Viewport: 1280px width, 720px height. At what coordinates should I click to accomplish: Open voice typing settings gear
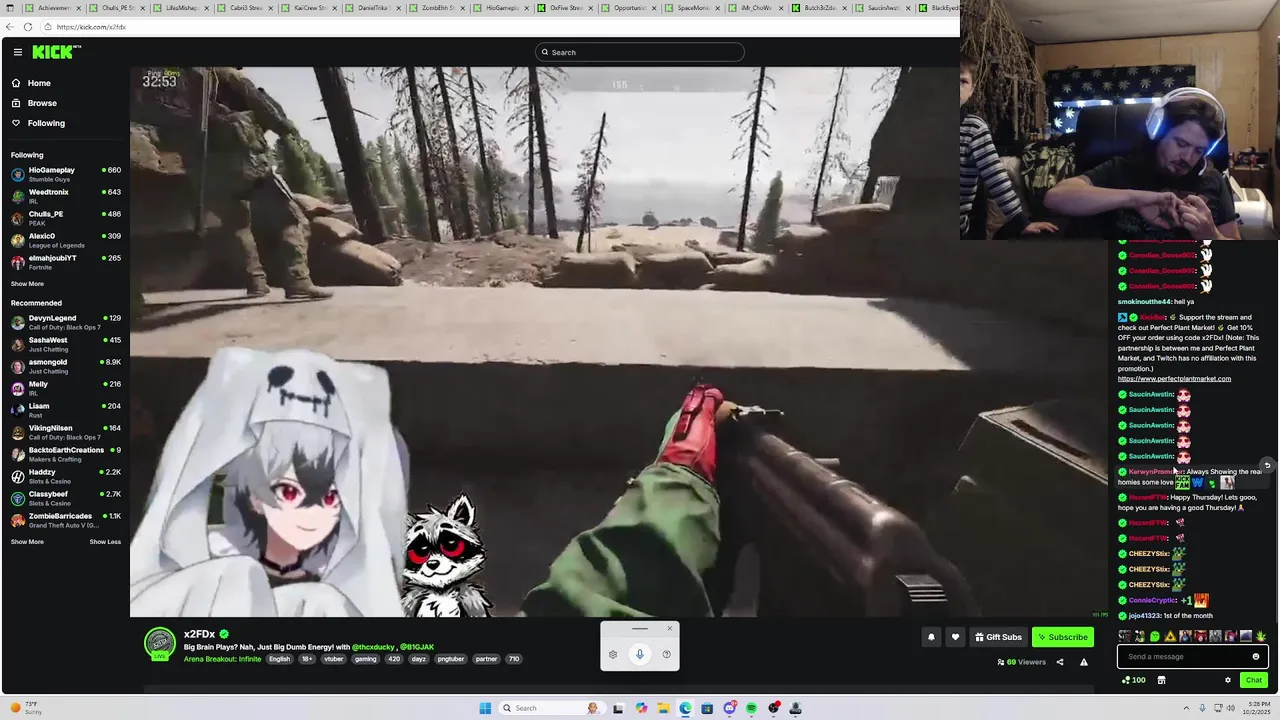pyautogui.click(x=613, y=654)
